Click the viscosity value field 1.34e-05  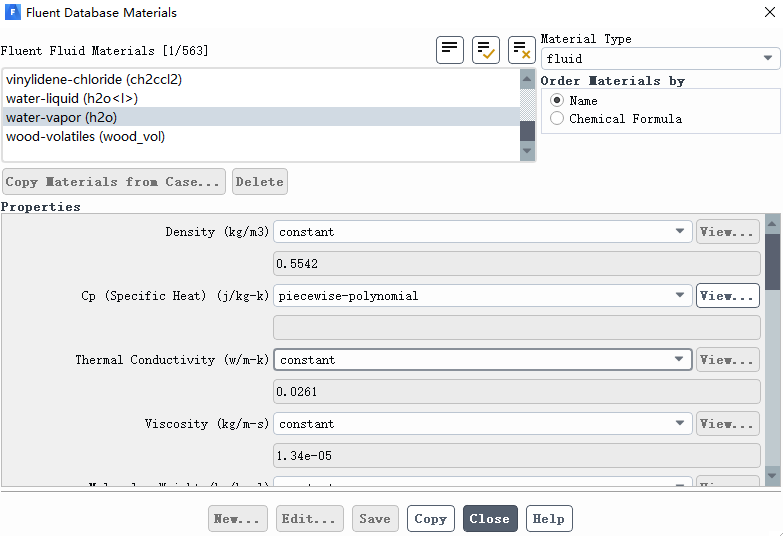pos(516,456)
